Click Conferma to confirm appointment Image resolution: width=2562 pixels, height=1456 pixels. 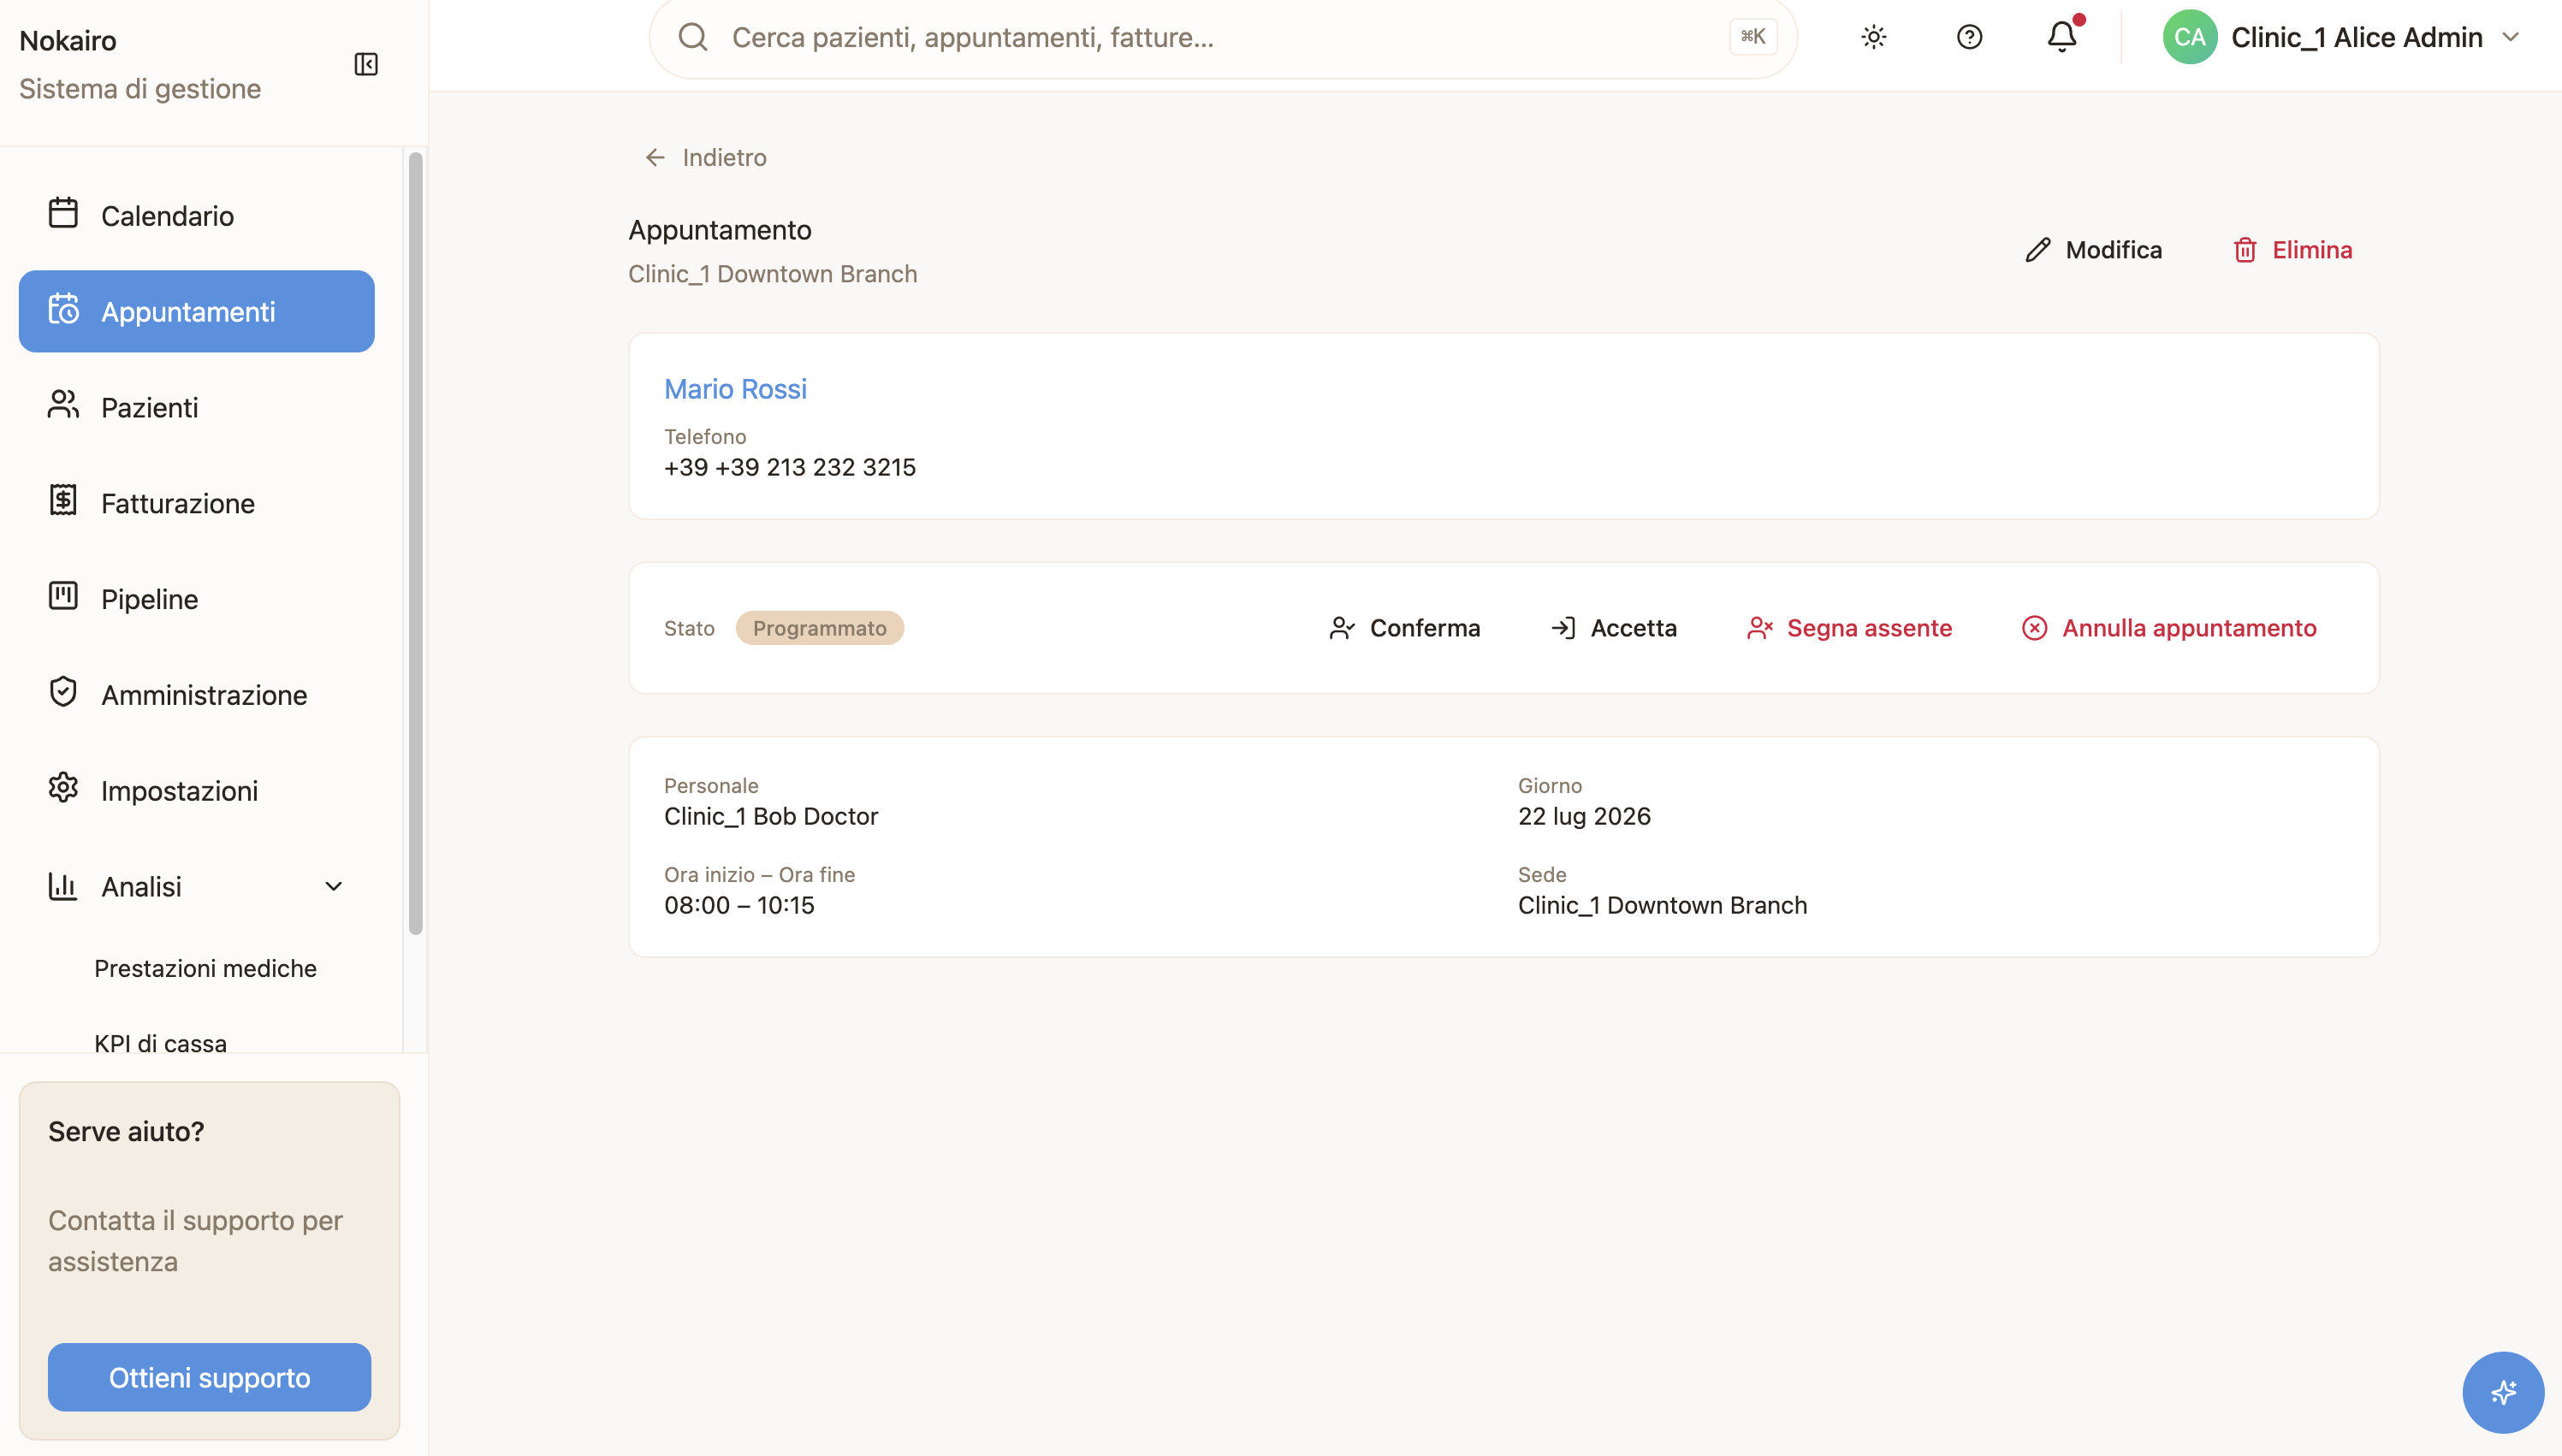coord(1404,628)
